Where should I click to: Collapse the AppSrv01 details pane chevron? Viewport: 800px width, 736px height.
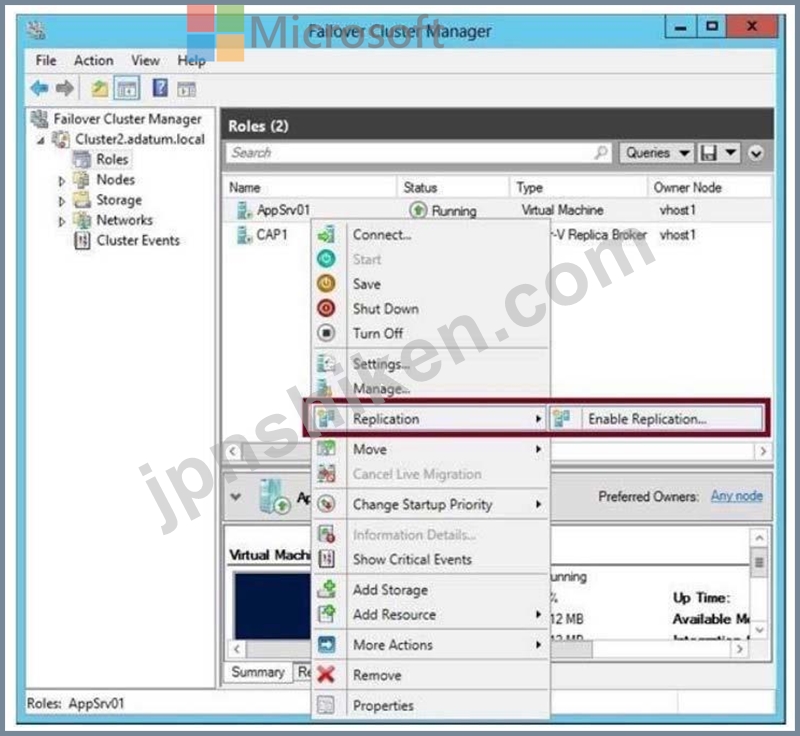coord(236,496)
